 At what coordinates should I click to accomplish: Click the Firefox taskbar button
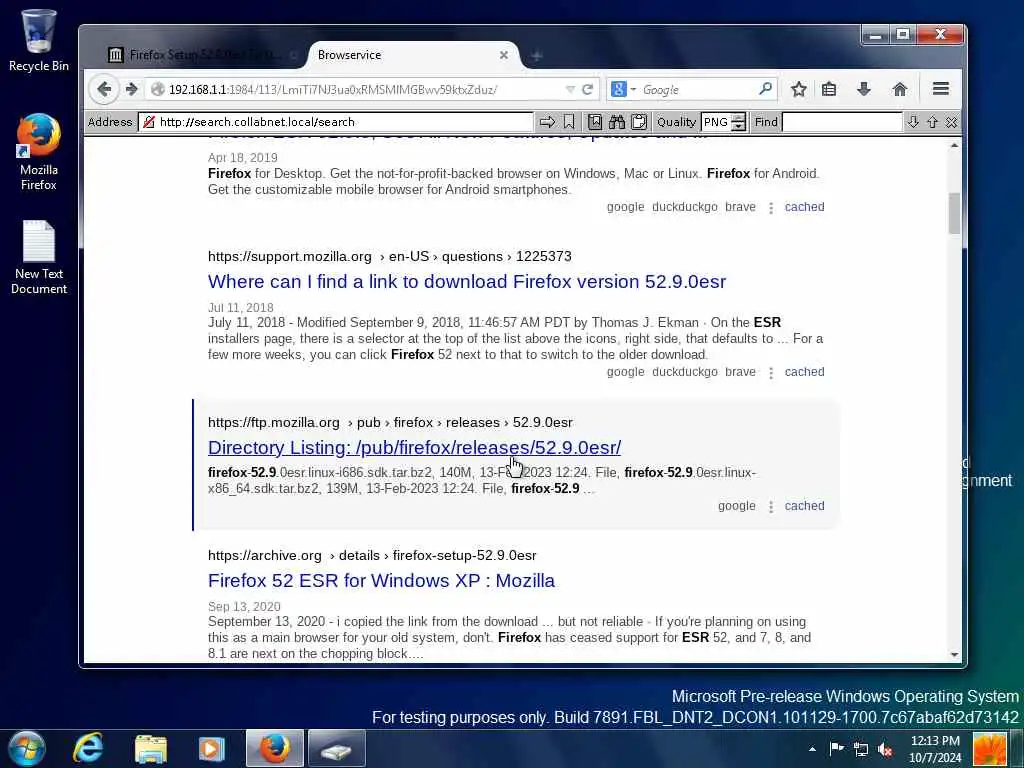(x=274, y=748)
